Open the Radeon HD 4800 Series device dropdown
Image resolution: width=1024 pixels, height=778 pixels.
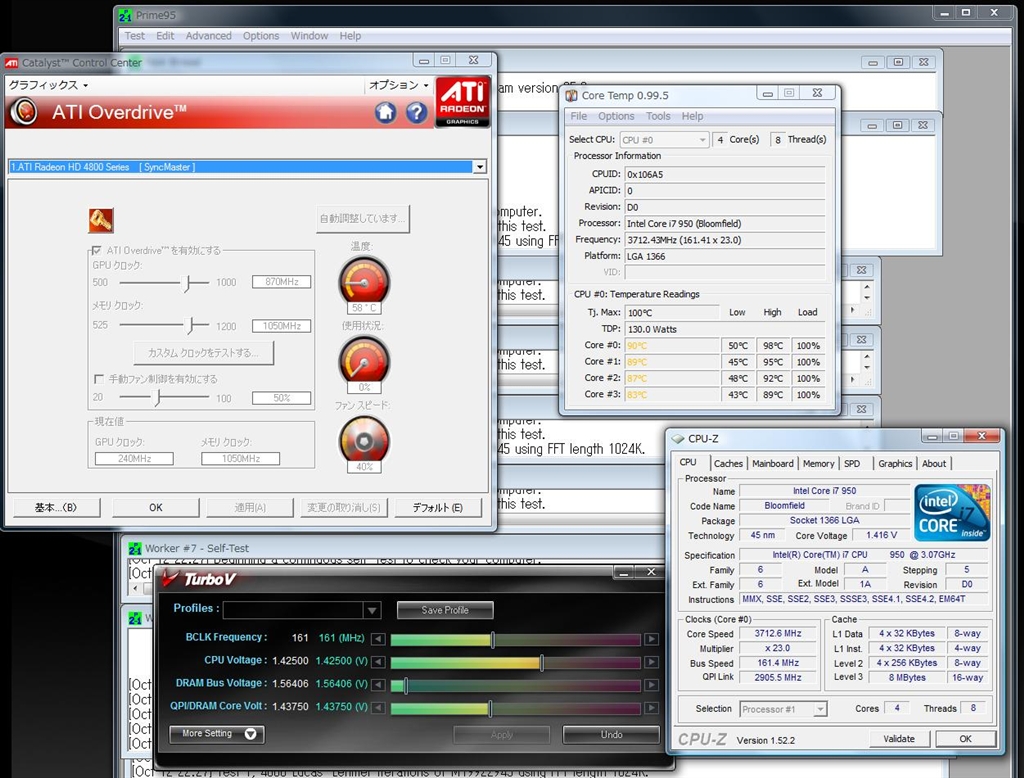(480, 167)
